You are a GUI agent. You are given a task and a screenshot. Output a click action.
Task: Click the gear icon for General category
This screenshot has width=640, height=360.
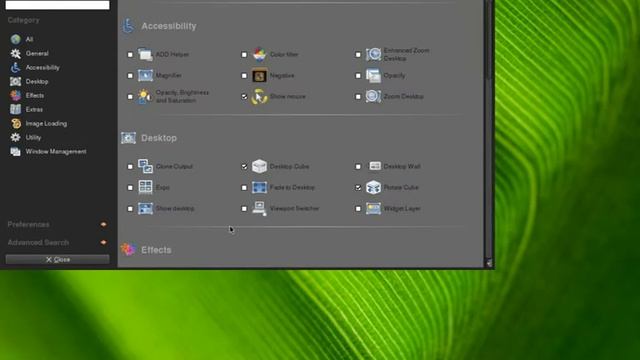16,53
